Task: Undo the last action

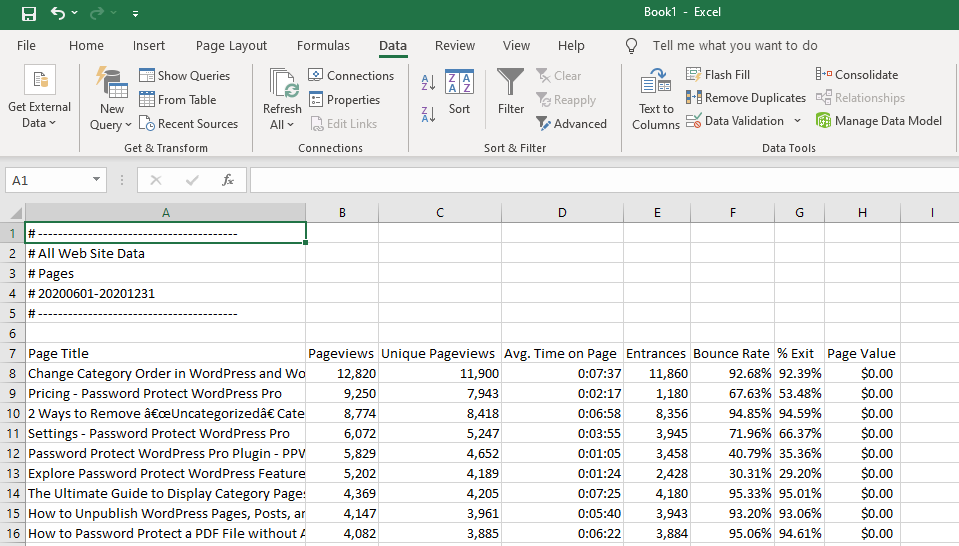Action: point(57,13)
